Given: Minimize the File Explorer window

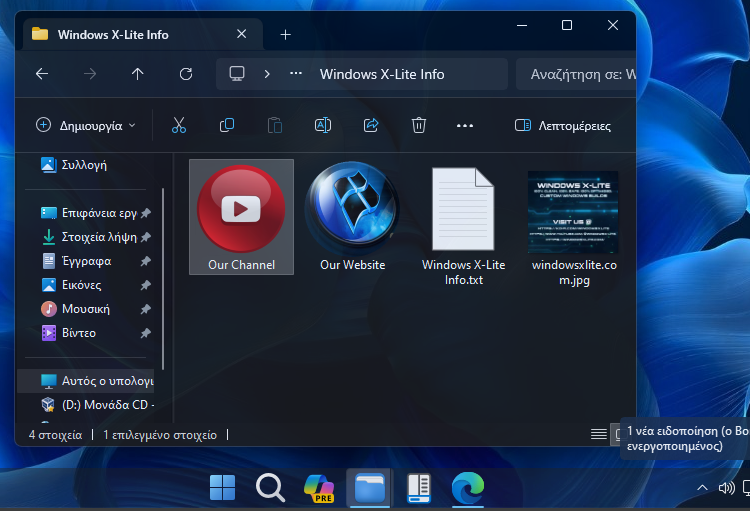Looking at the screenshot, I should 522,25.
